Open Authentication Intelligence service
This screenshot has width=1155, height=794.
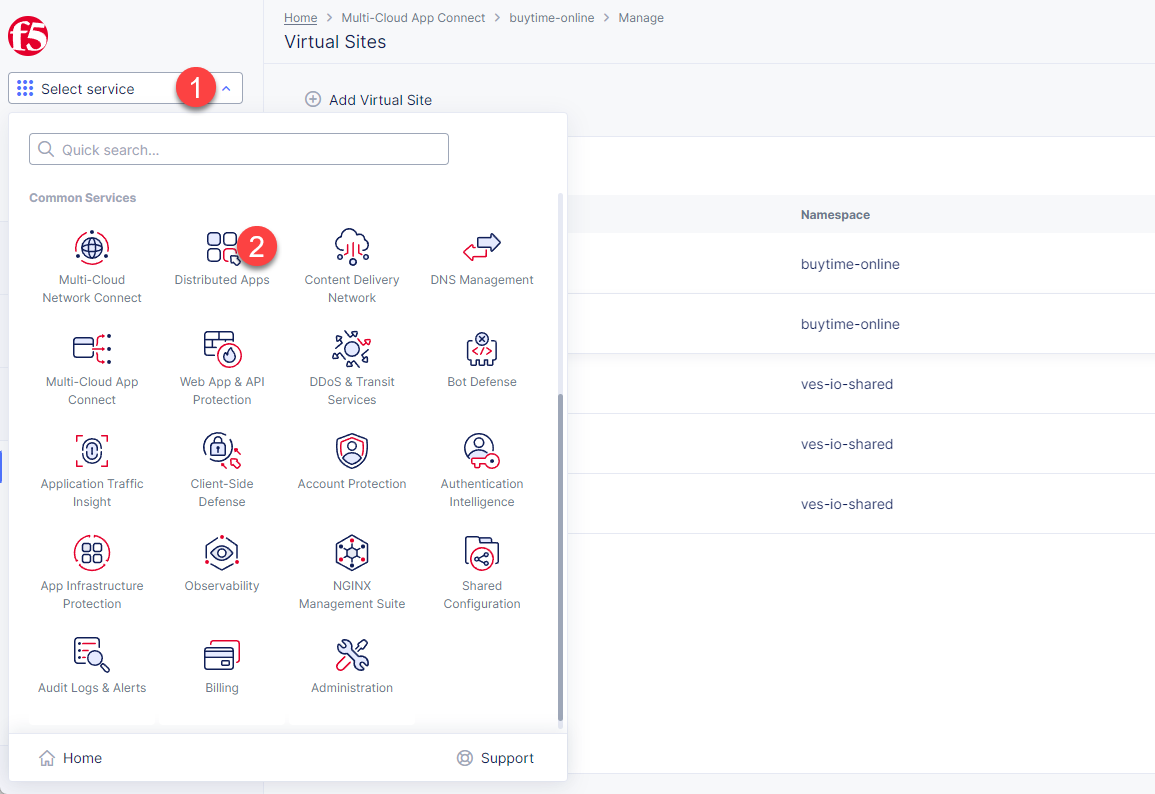[482, 471]
